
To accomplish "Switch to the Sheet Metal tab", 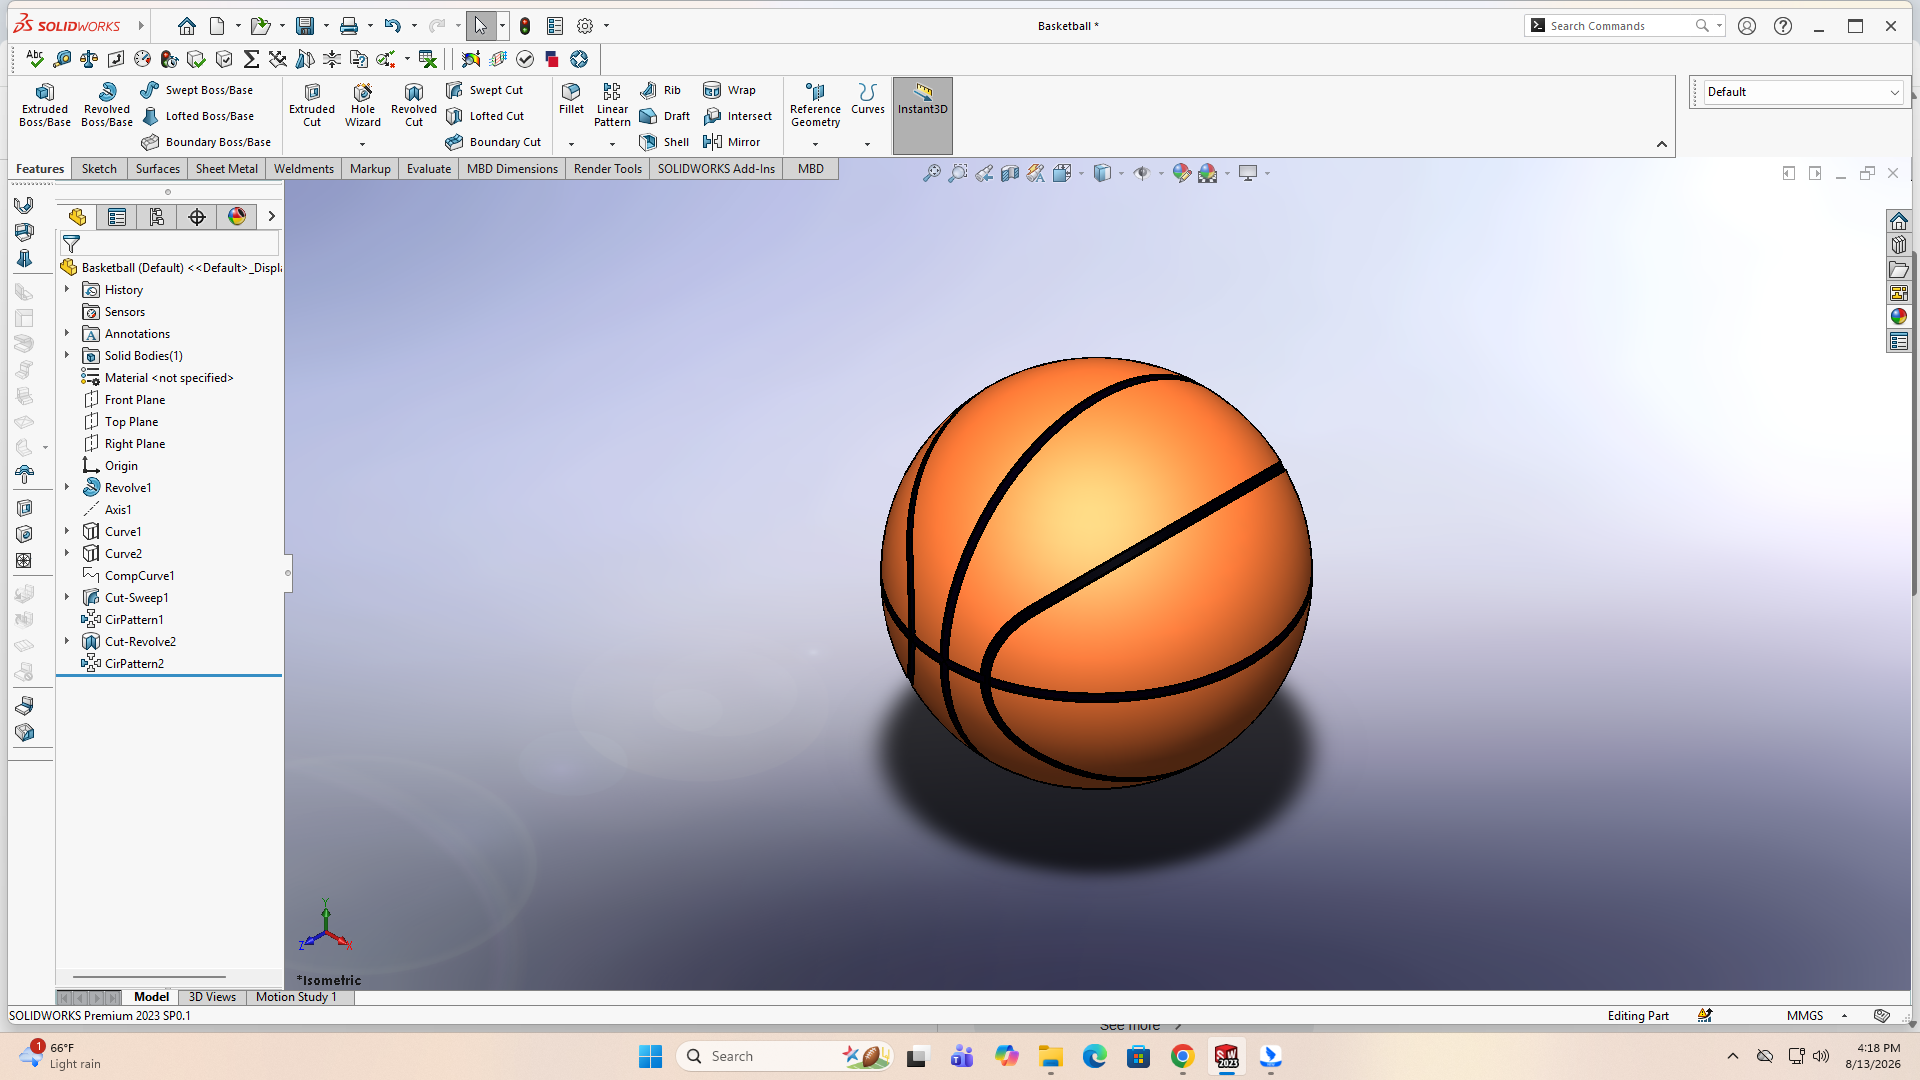I will point(227,169).
